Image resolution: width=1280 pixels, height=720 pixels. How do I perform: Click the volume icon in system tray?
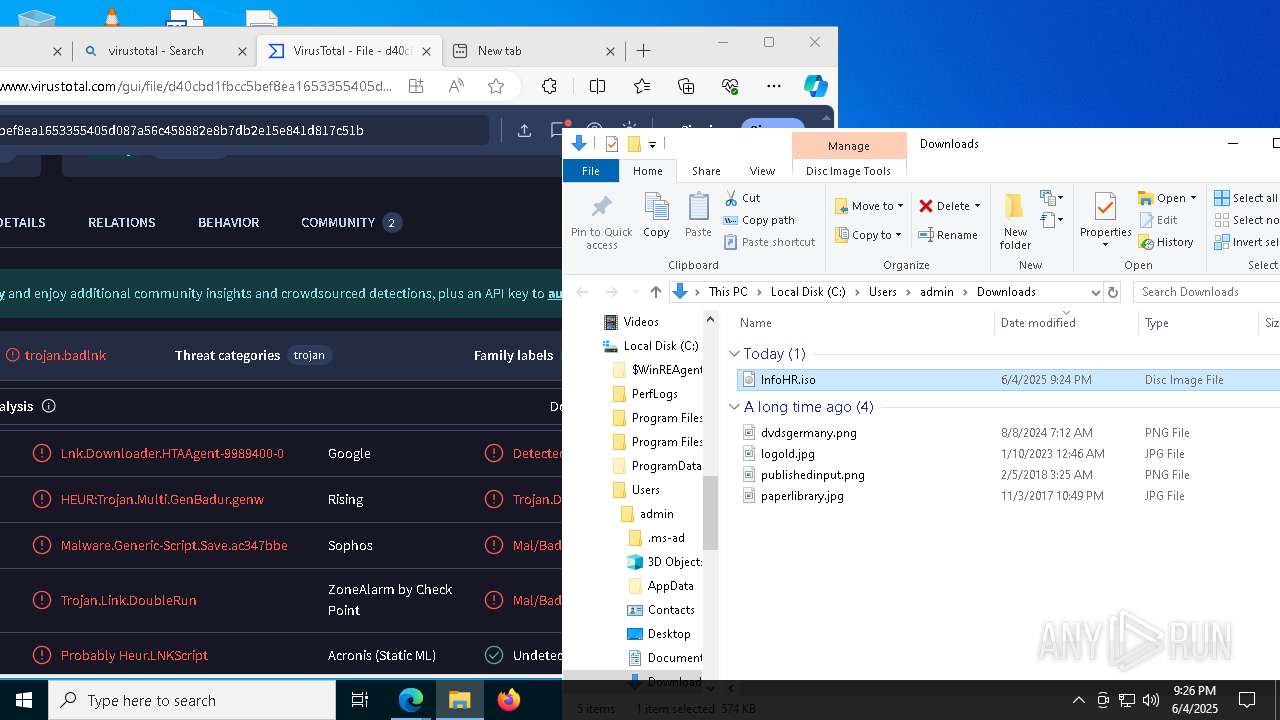[1151, 700]
